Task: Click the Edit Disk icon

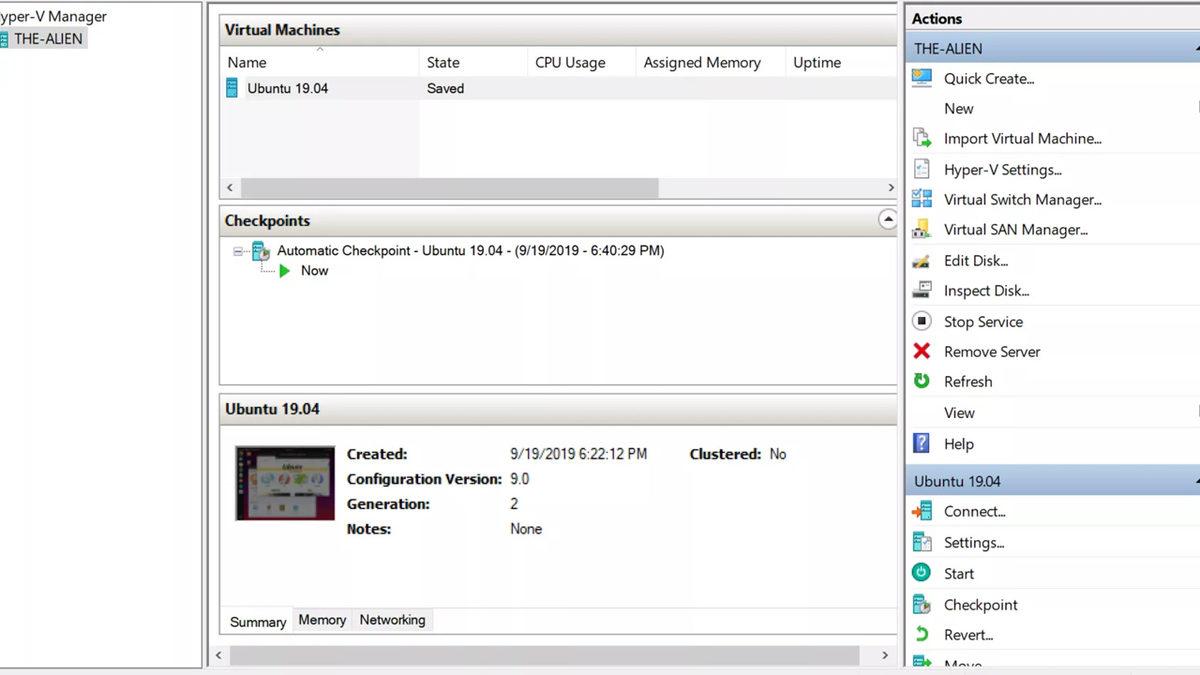Action: pos(922,261)
